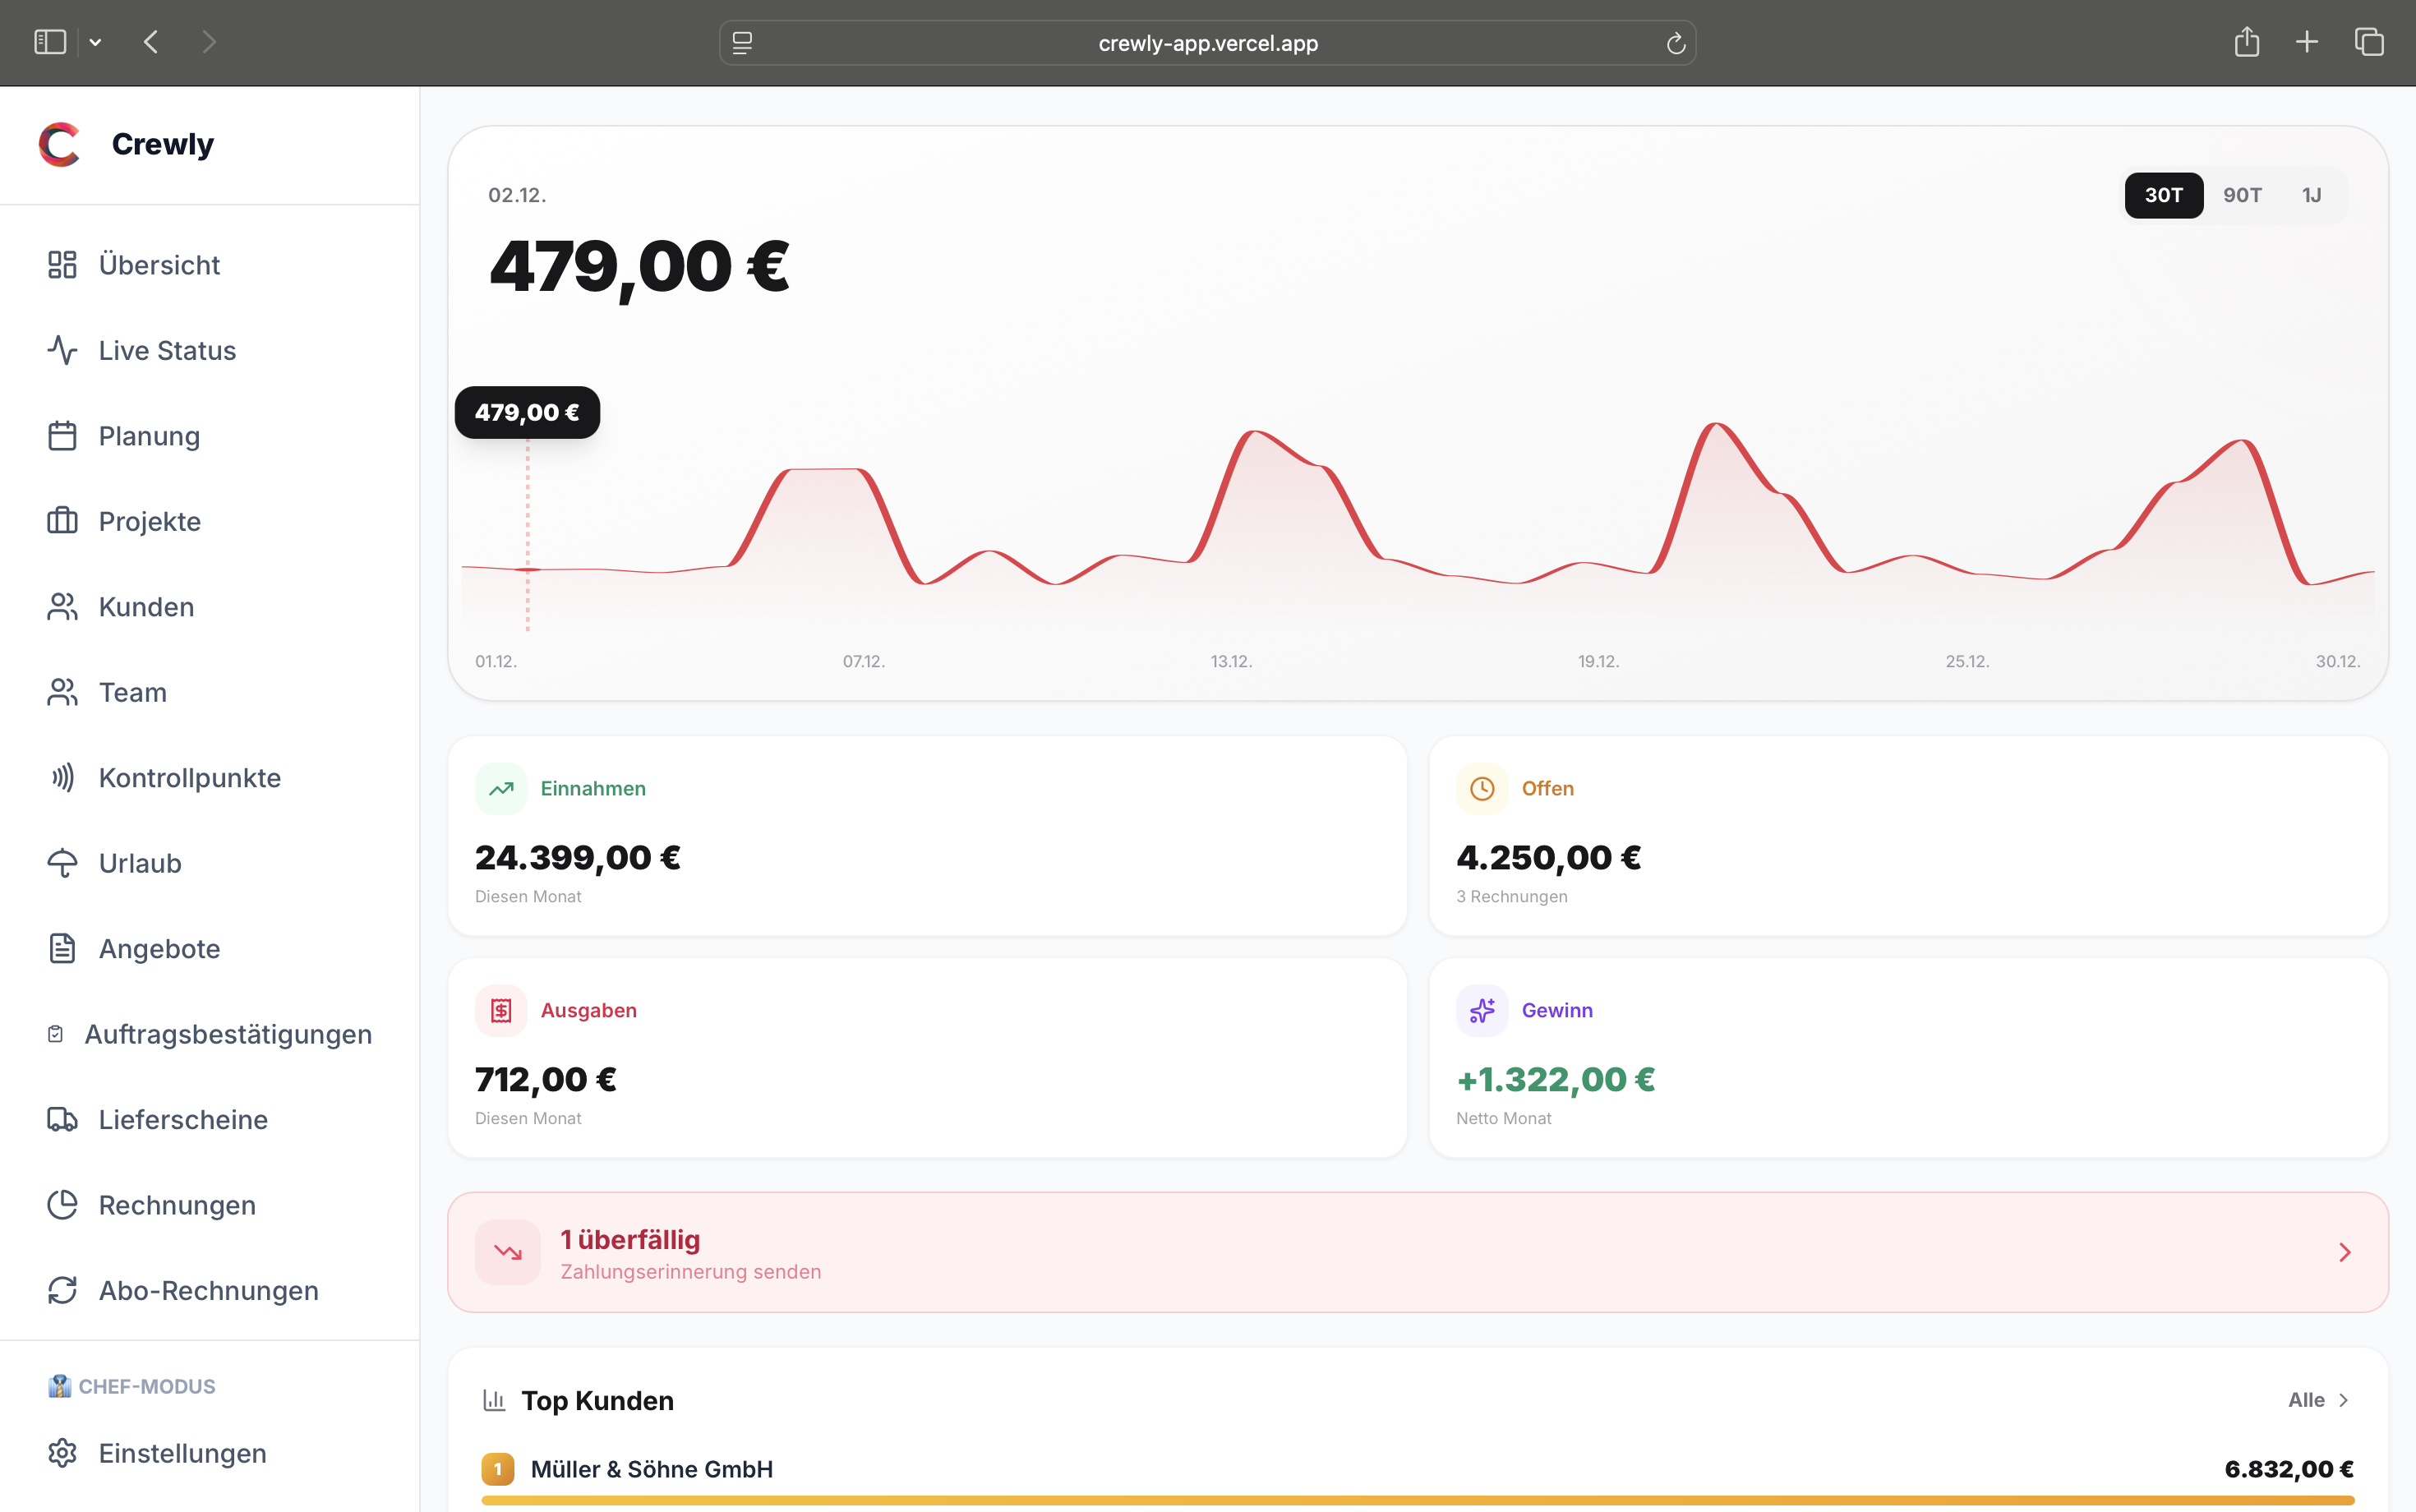Click the Müller & Söhne revenue progress bar
This screenshot has width=2416, height=1512.
pos(1417,1500)
